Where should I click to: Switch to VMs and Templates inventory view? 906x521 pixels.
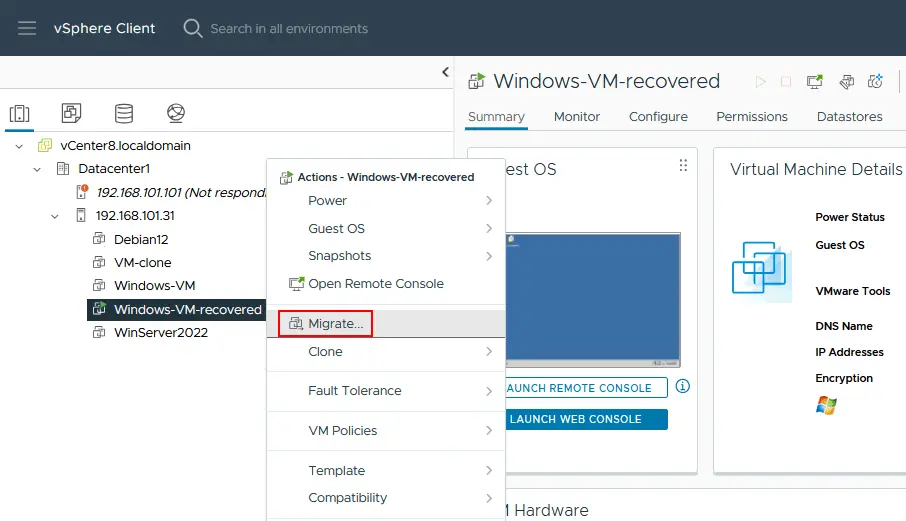[x=72, y=113]
